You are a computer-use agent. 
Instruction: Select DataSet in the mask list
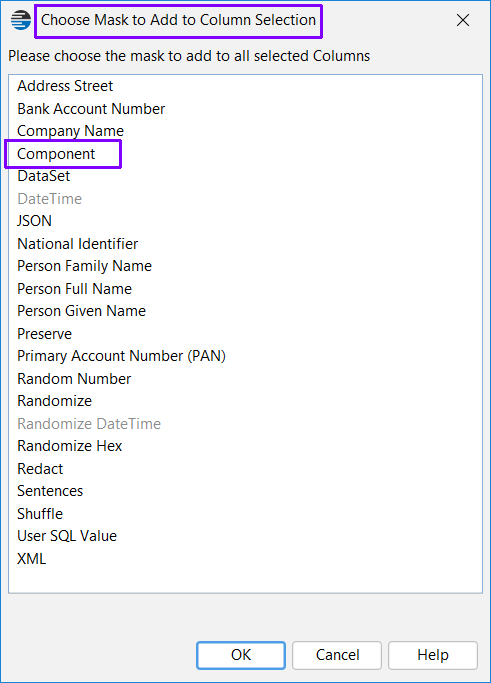point(44,176)
